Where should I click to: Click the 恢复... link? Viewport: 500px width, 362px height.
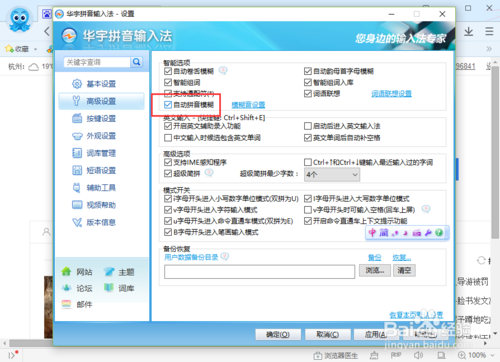click(x=402, y=257)
